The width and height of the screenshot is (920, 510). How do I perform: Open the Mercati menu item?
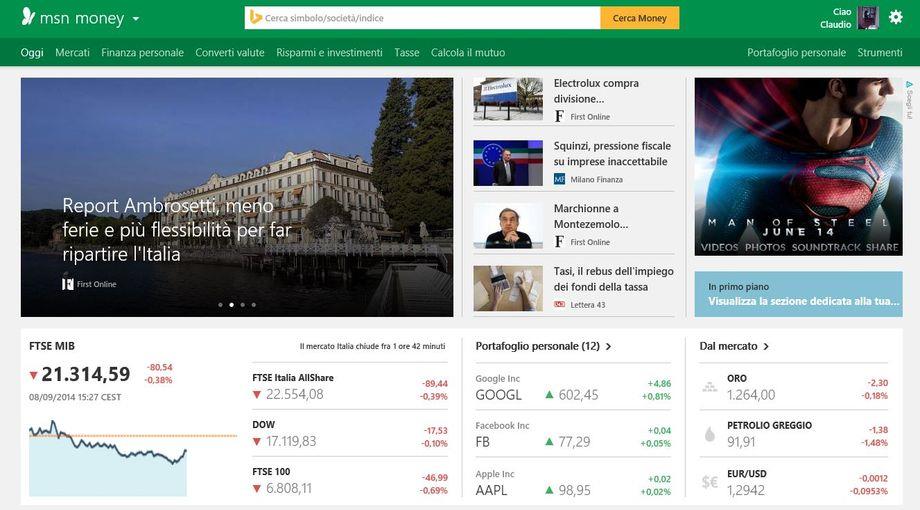click(x=72, y=52)
